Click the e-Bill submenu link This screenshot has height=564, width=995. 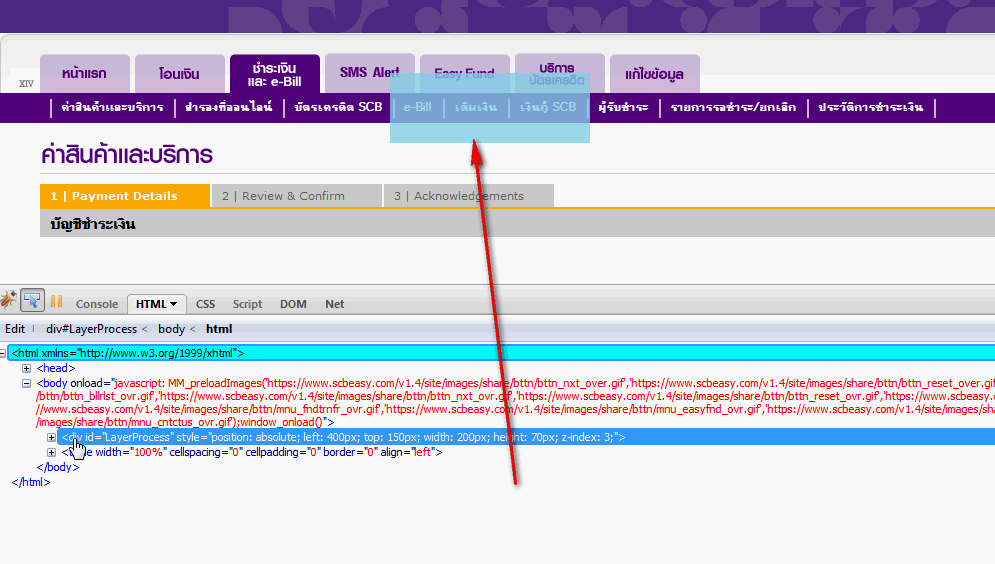tap(418, 107)
